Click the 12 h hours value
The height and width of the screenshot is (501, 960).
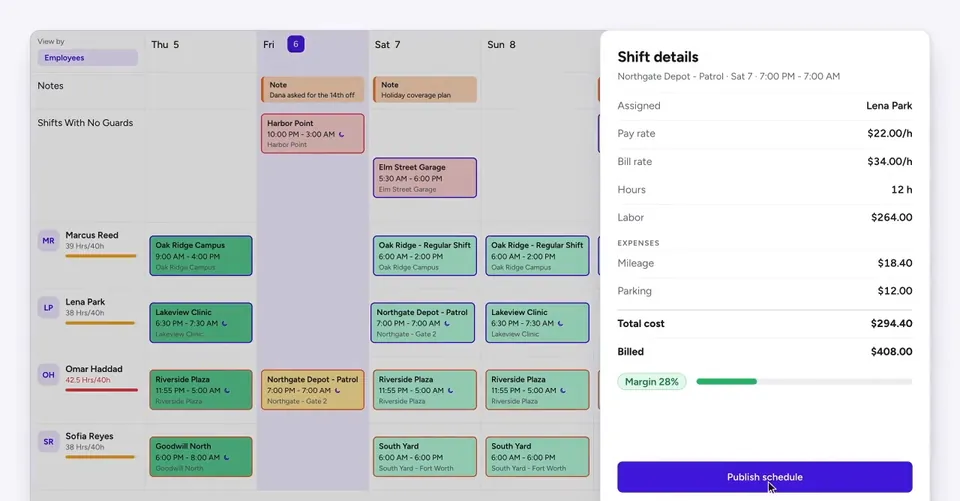902,190
